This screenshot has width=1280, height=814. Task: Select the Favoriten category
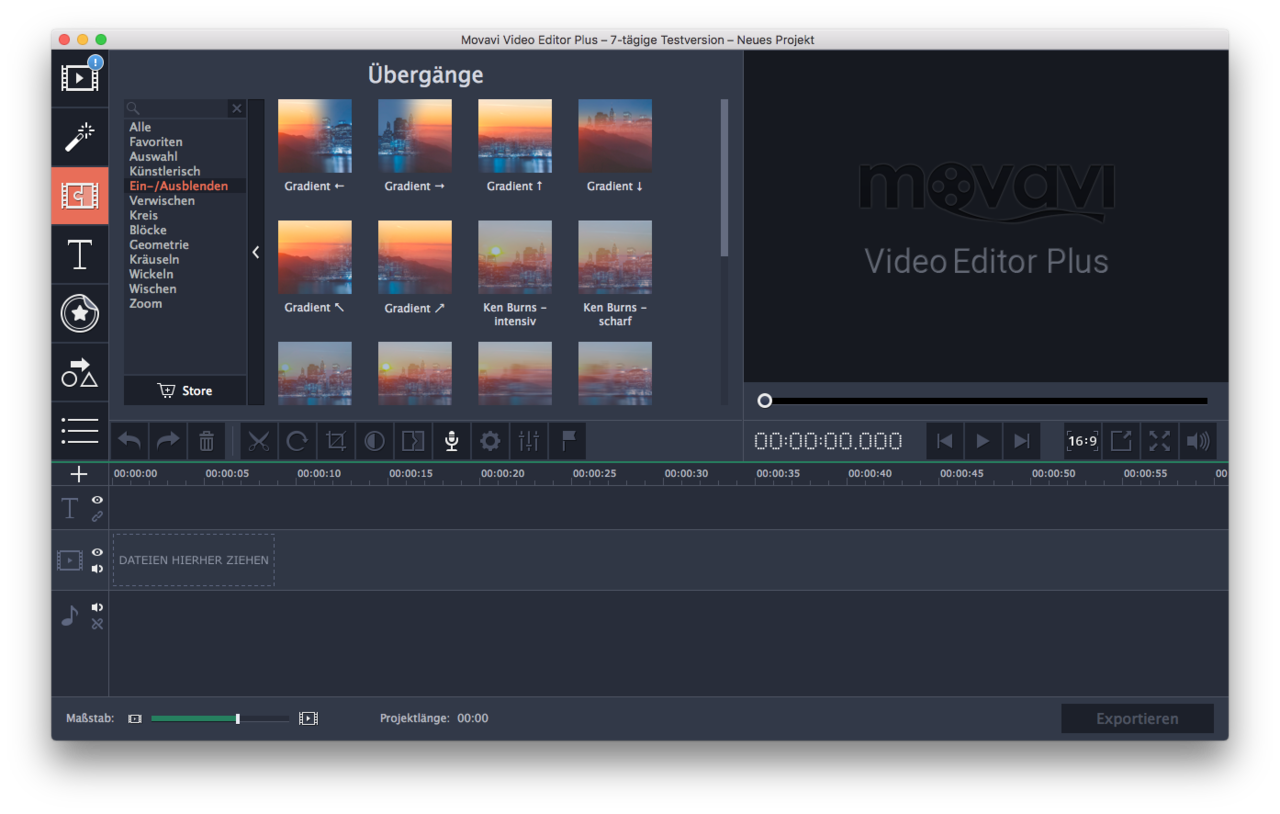point(156,142)
